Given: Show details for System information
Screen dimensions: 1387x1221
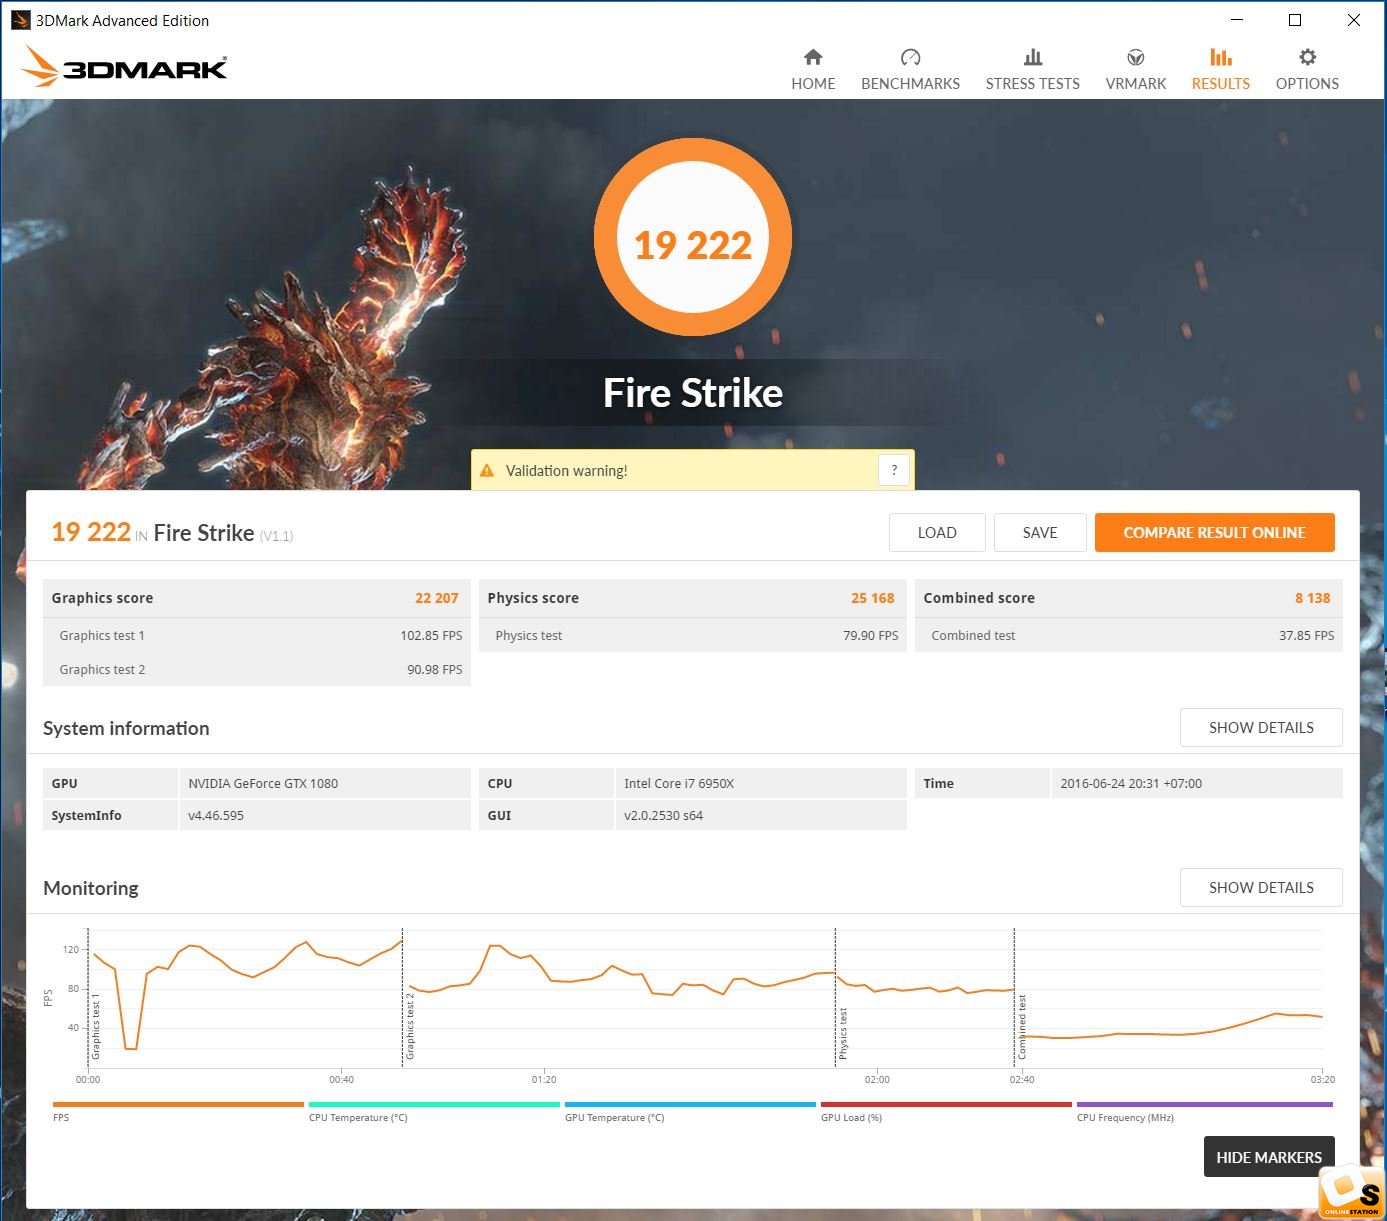Looking at the screenshot, I should [1261, 727].
